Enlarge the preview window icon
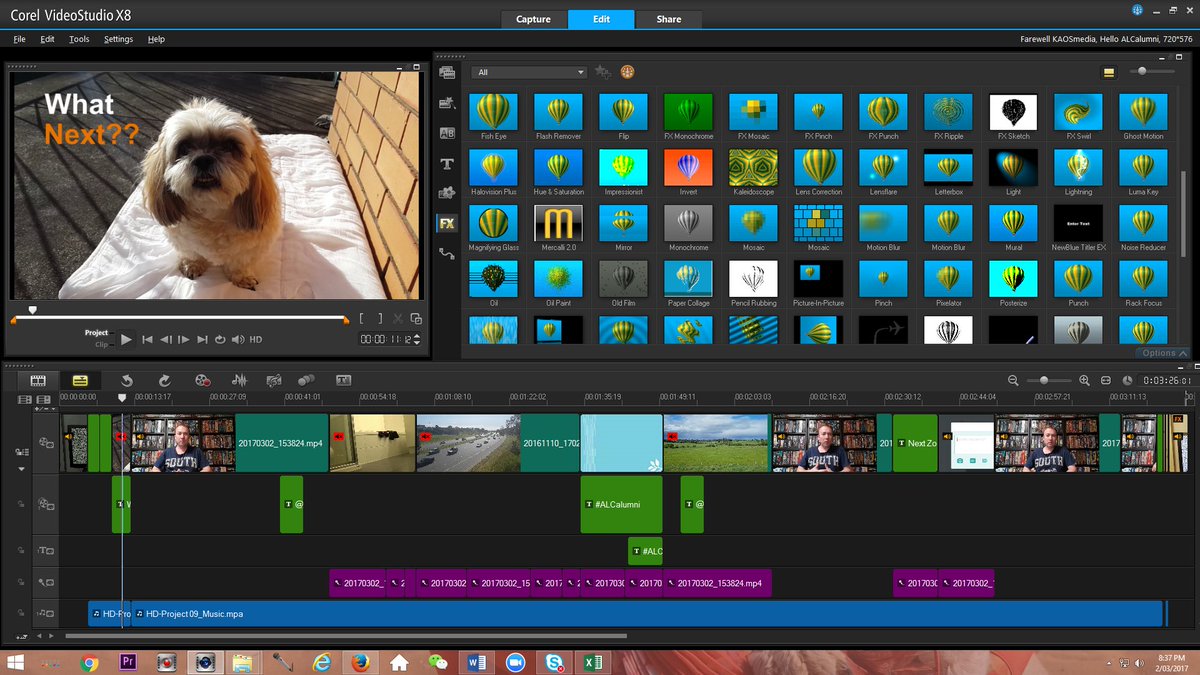 click(x=416, y=319)
